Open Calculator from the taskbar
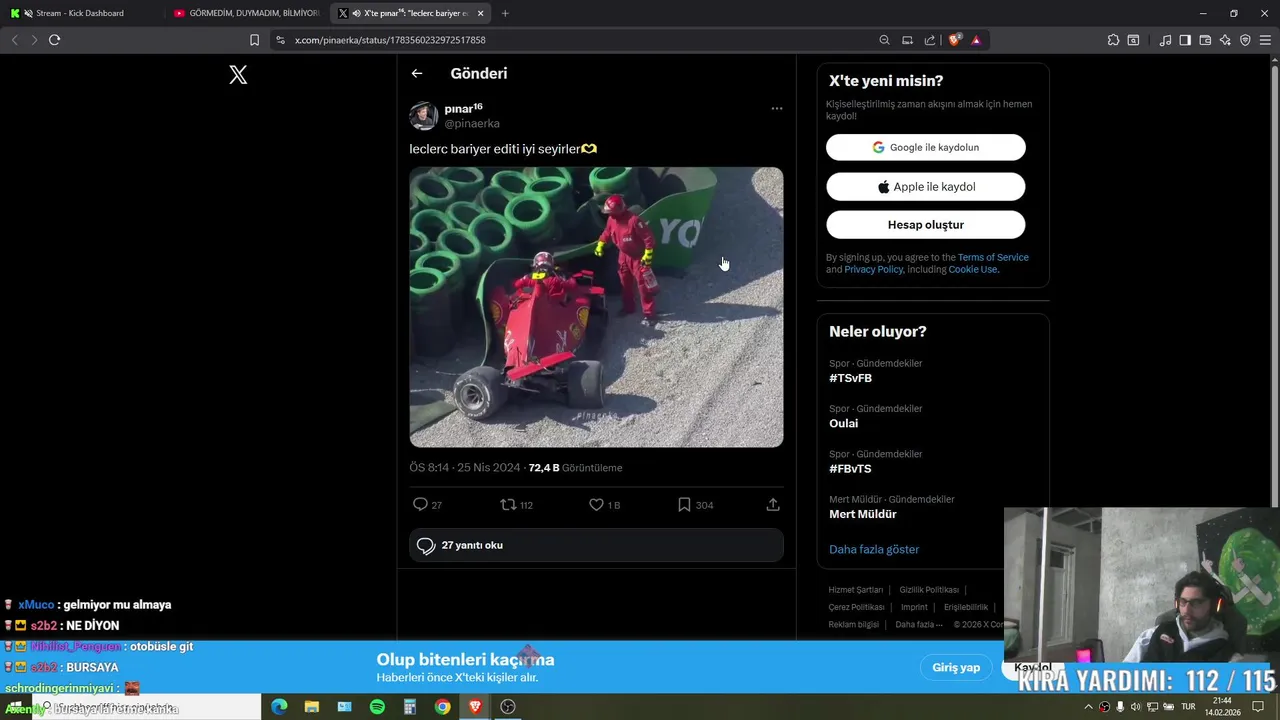1280x720 pixels. click(x=410, y=707)
